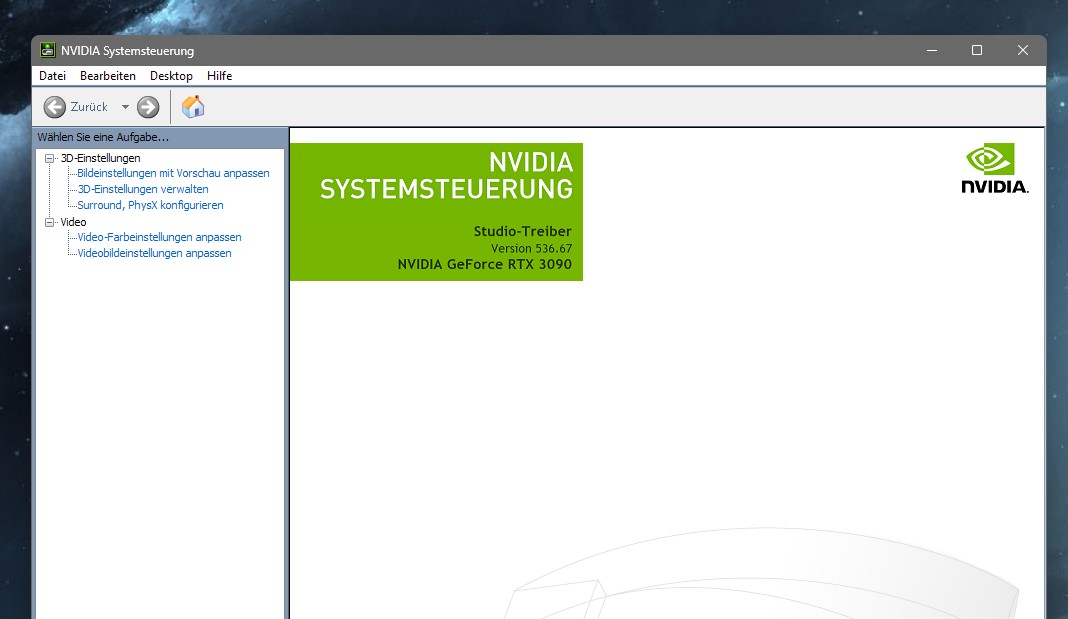Open Bildeinstellungen mit Vorschau anpassen
1068x619 pixels.
[173, 173]
